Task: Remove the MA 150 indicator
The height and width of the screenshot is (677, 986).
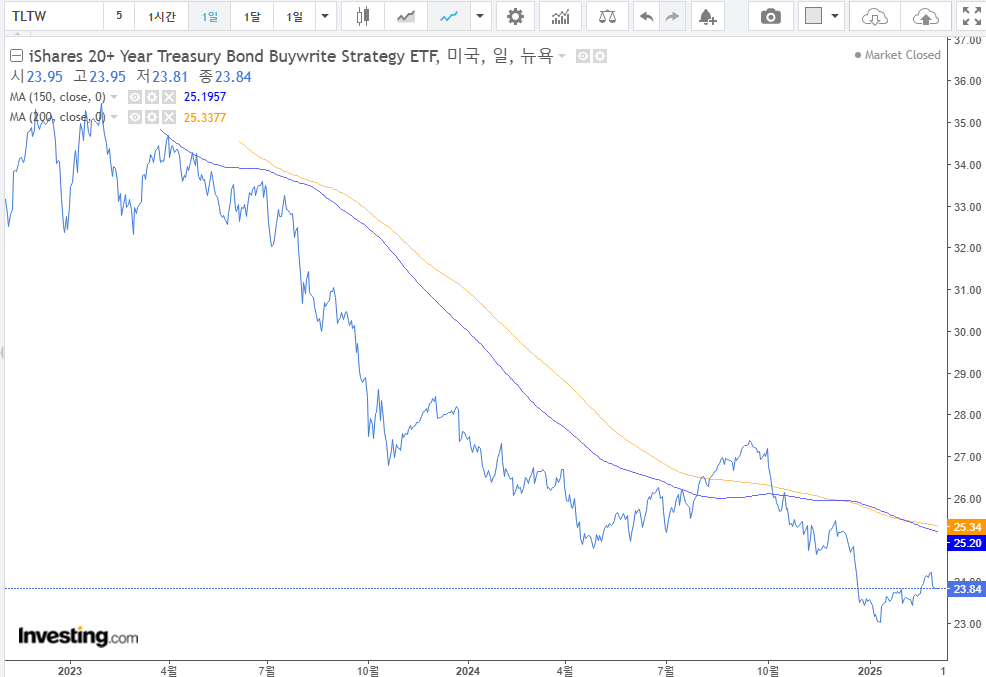Action: point(169,97)
